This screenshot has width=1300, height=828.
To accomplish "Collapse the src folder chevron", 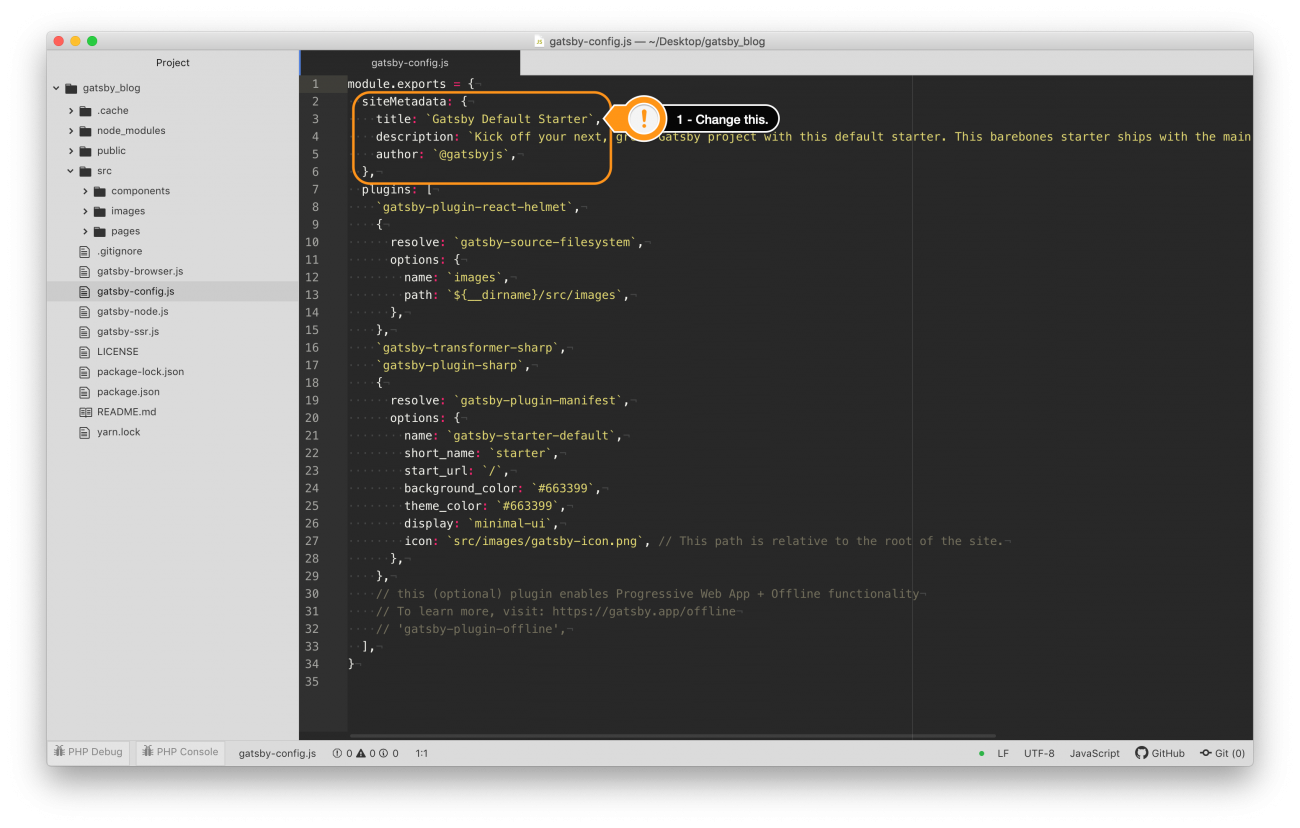I will [x=71, y=171].
